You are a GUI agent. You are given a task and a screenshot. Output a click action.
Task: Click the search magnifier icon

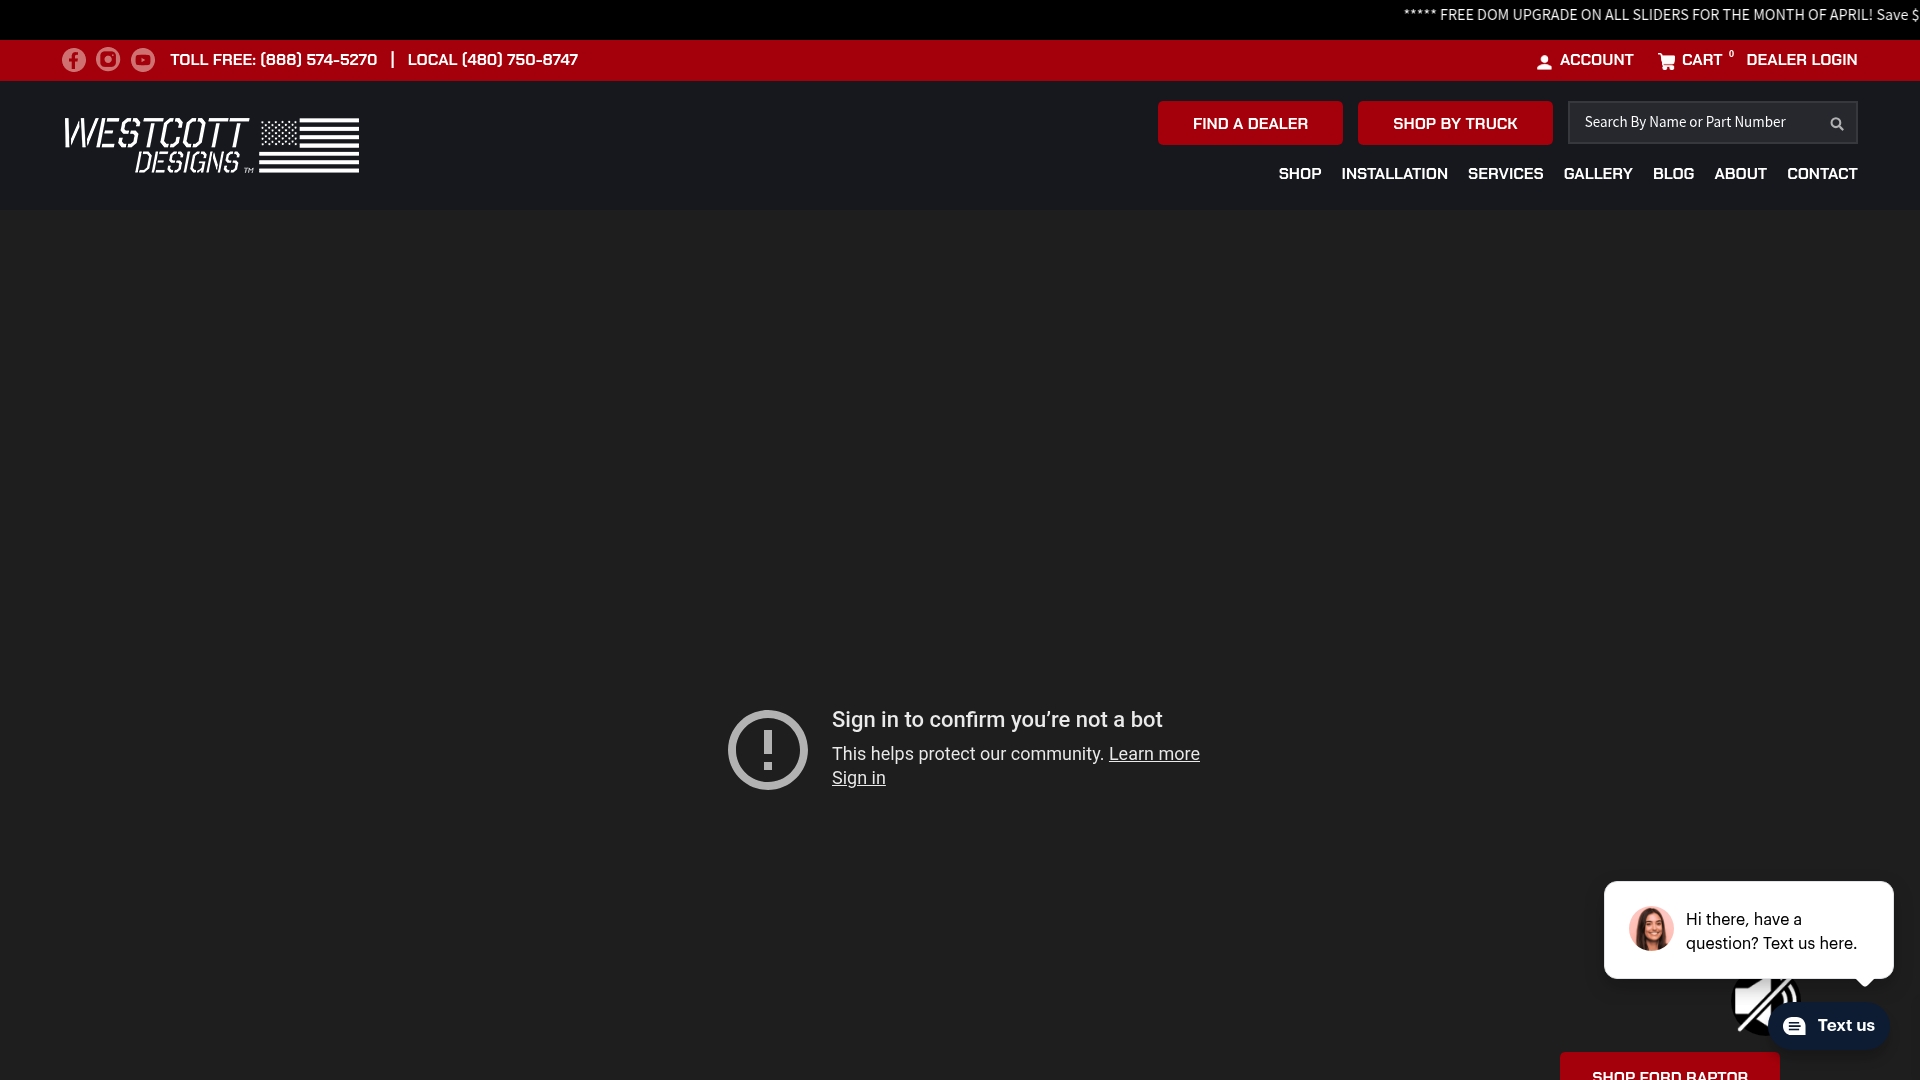pyautogui.click(x=1836, y=123)
